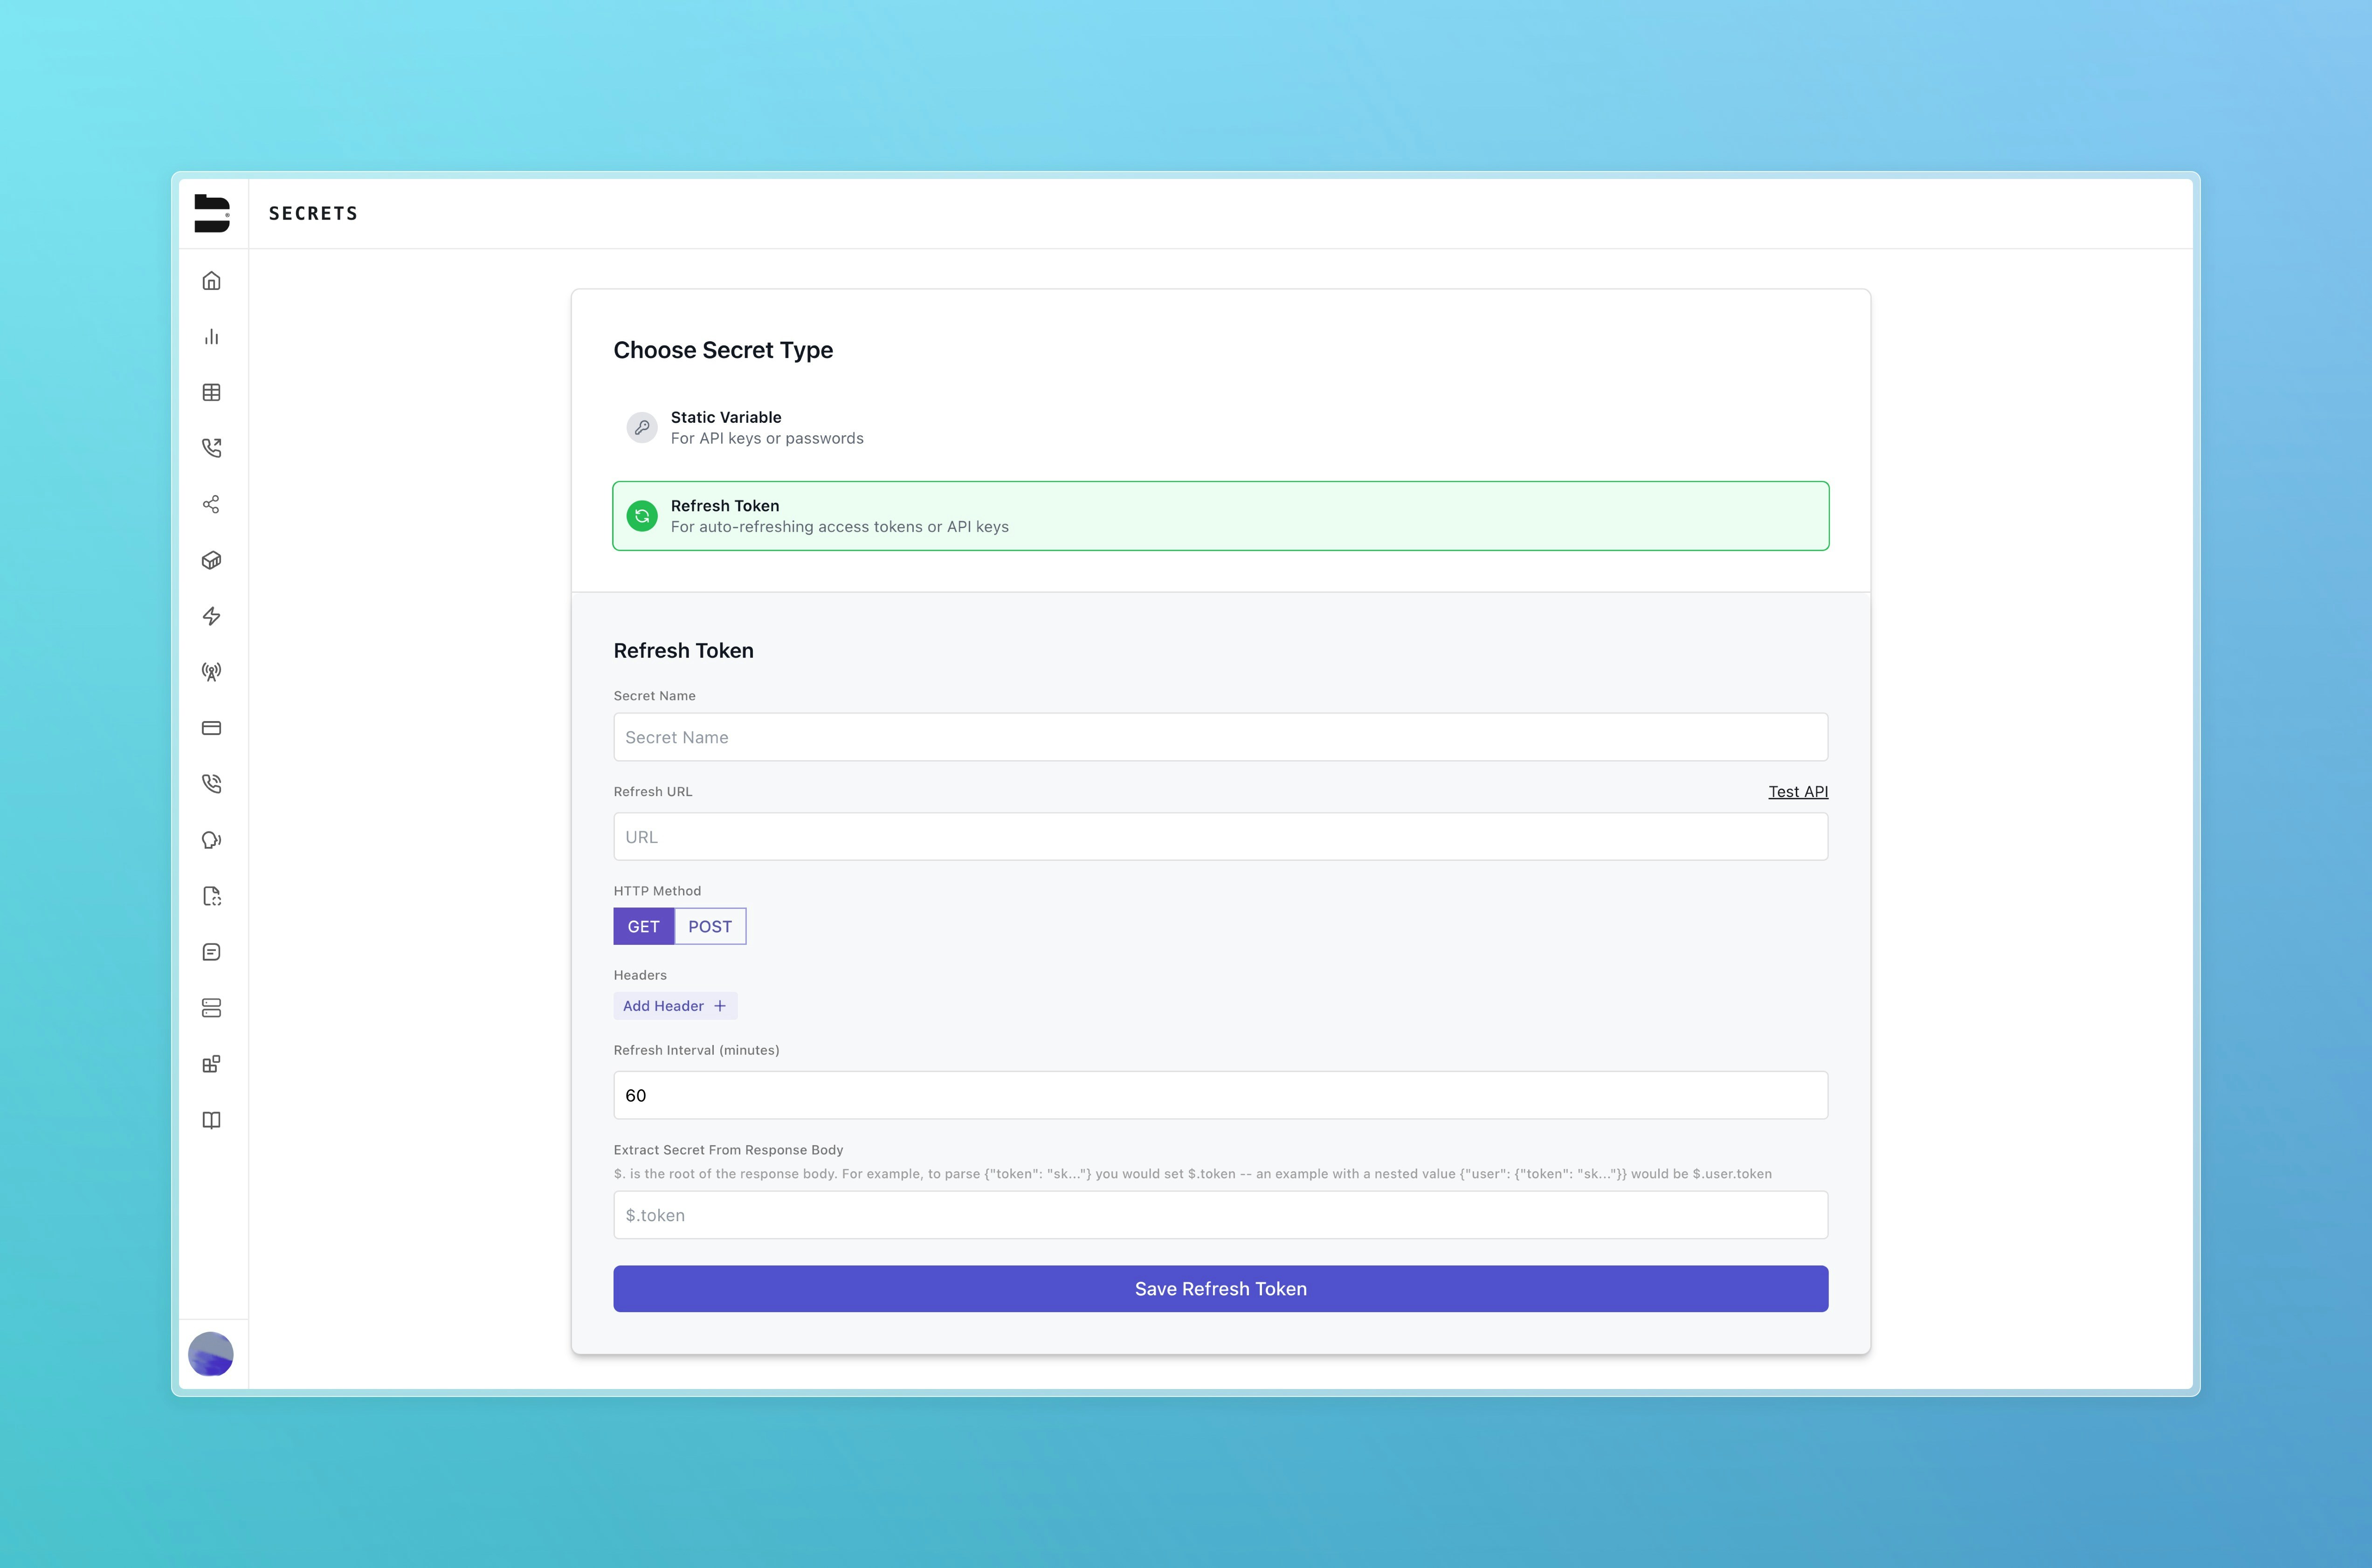This screenshot has height=1568, width=2372.
Task: Open the radio tower broadcast icon
Action: pos(211,672)
